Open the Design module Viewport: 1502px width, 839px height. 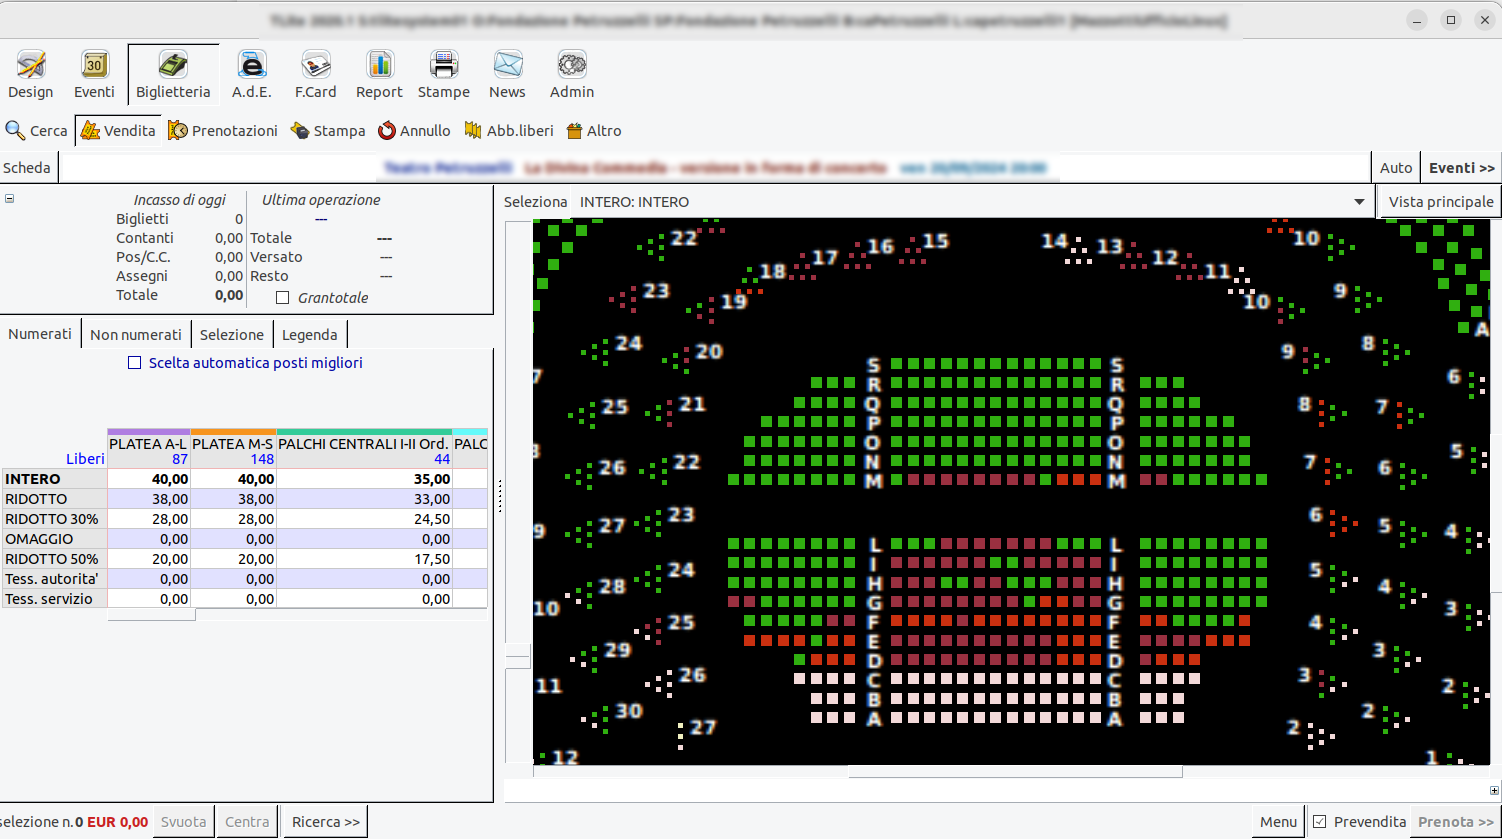(x=31, y=75)
